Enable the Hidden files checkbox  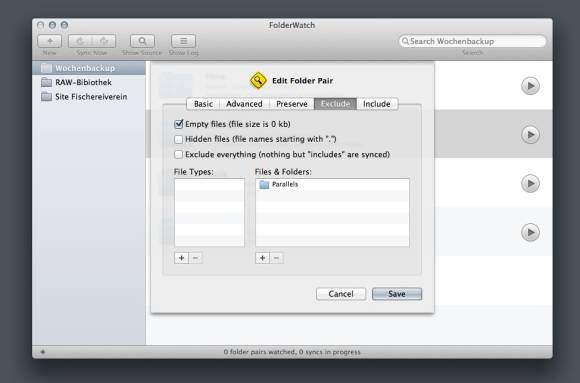coord(179,139)
